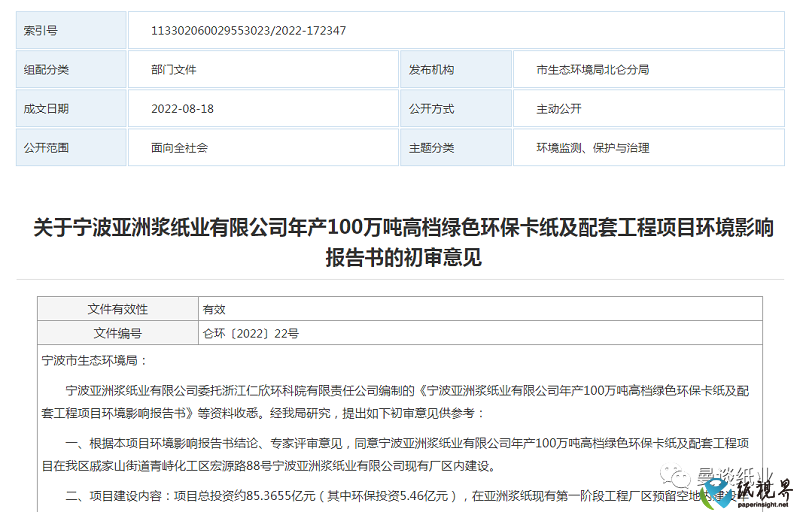
Task: Click the 公开范围 label cell
Action: coord(71,147)
